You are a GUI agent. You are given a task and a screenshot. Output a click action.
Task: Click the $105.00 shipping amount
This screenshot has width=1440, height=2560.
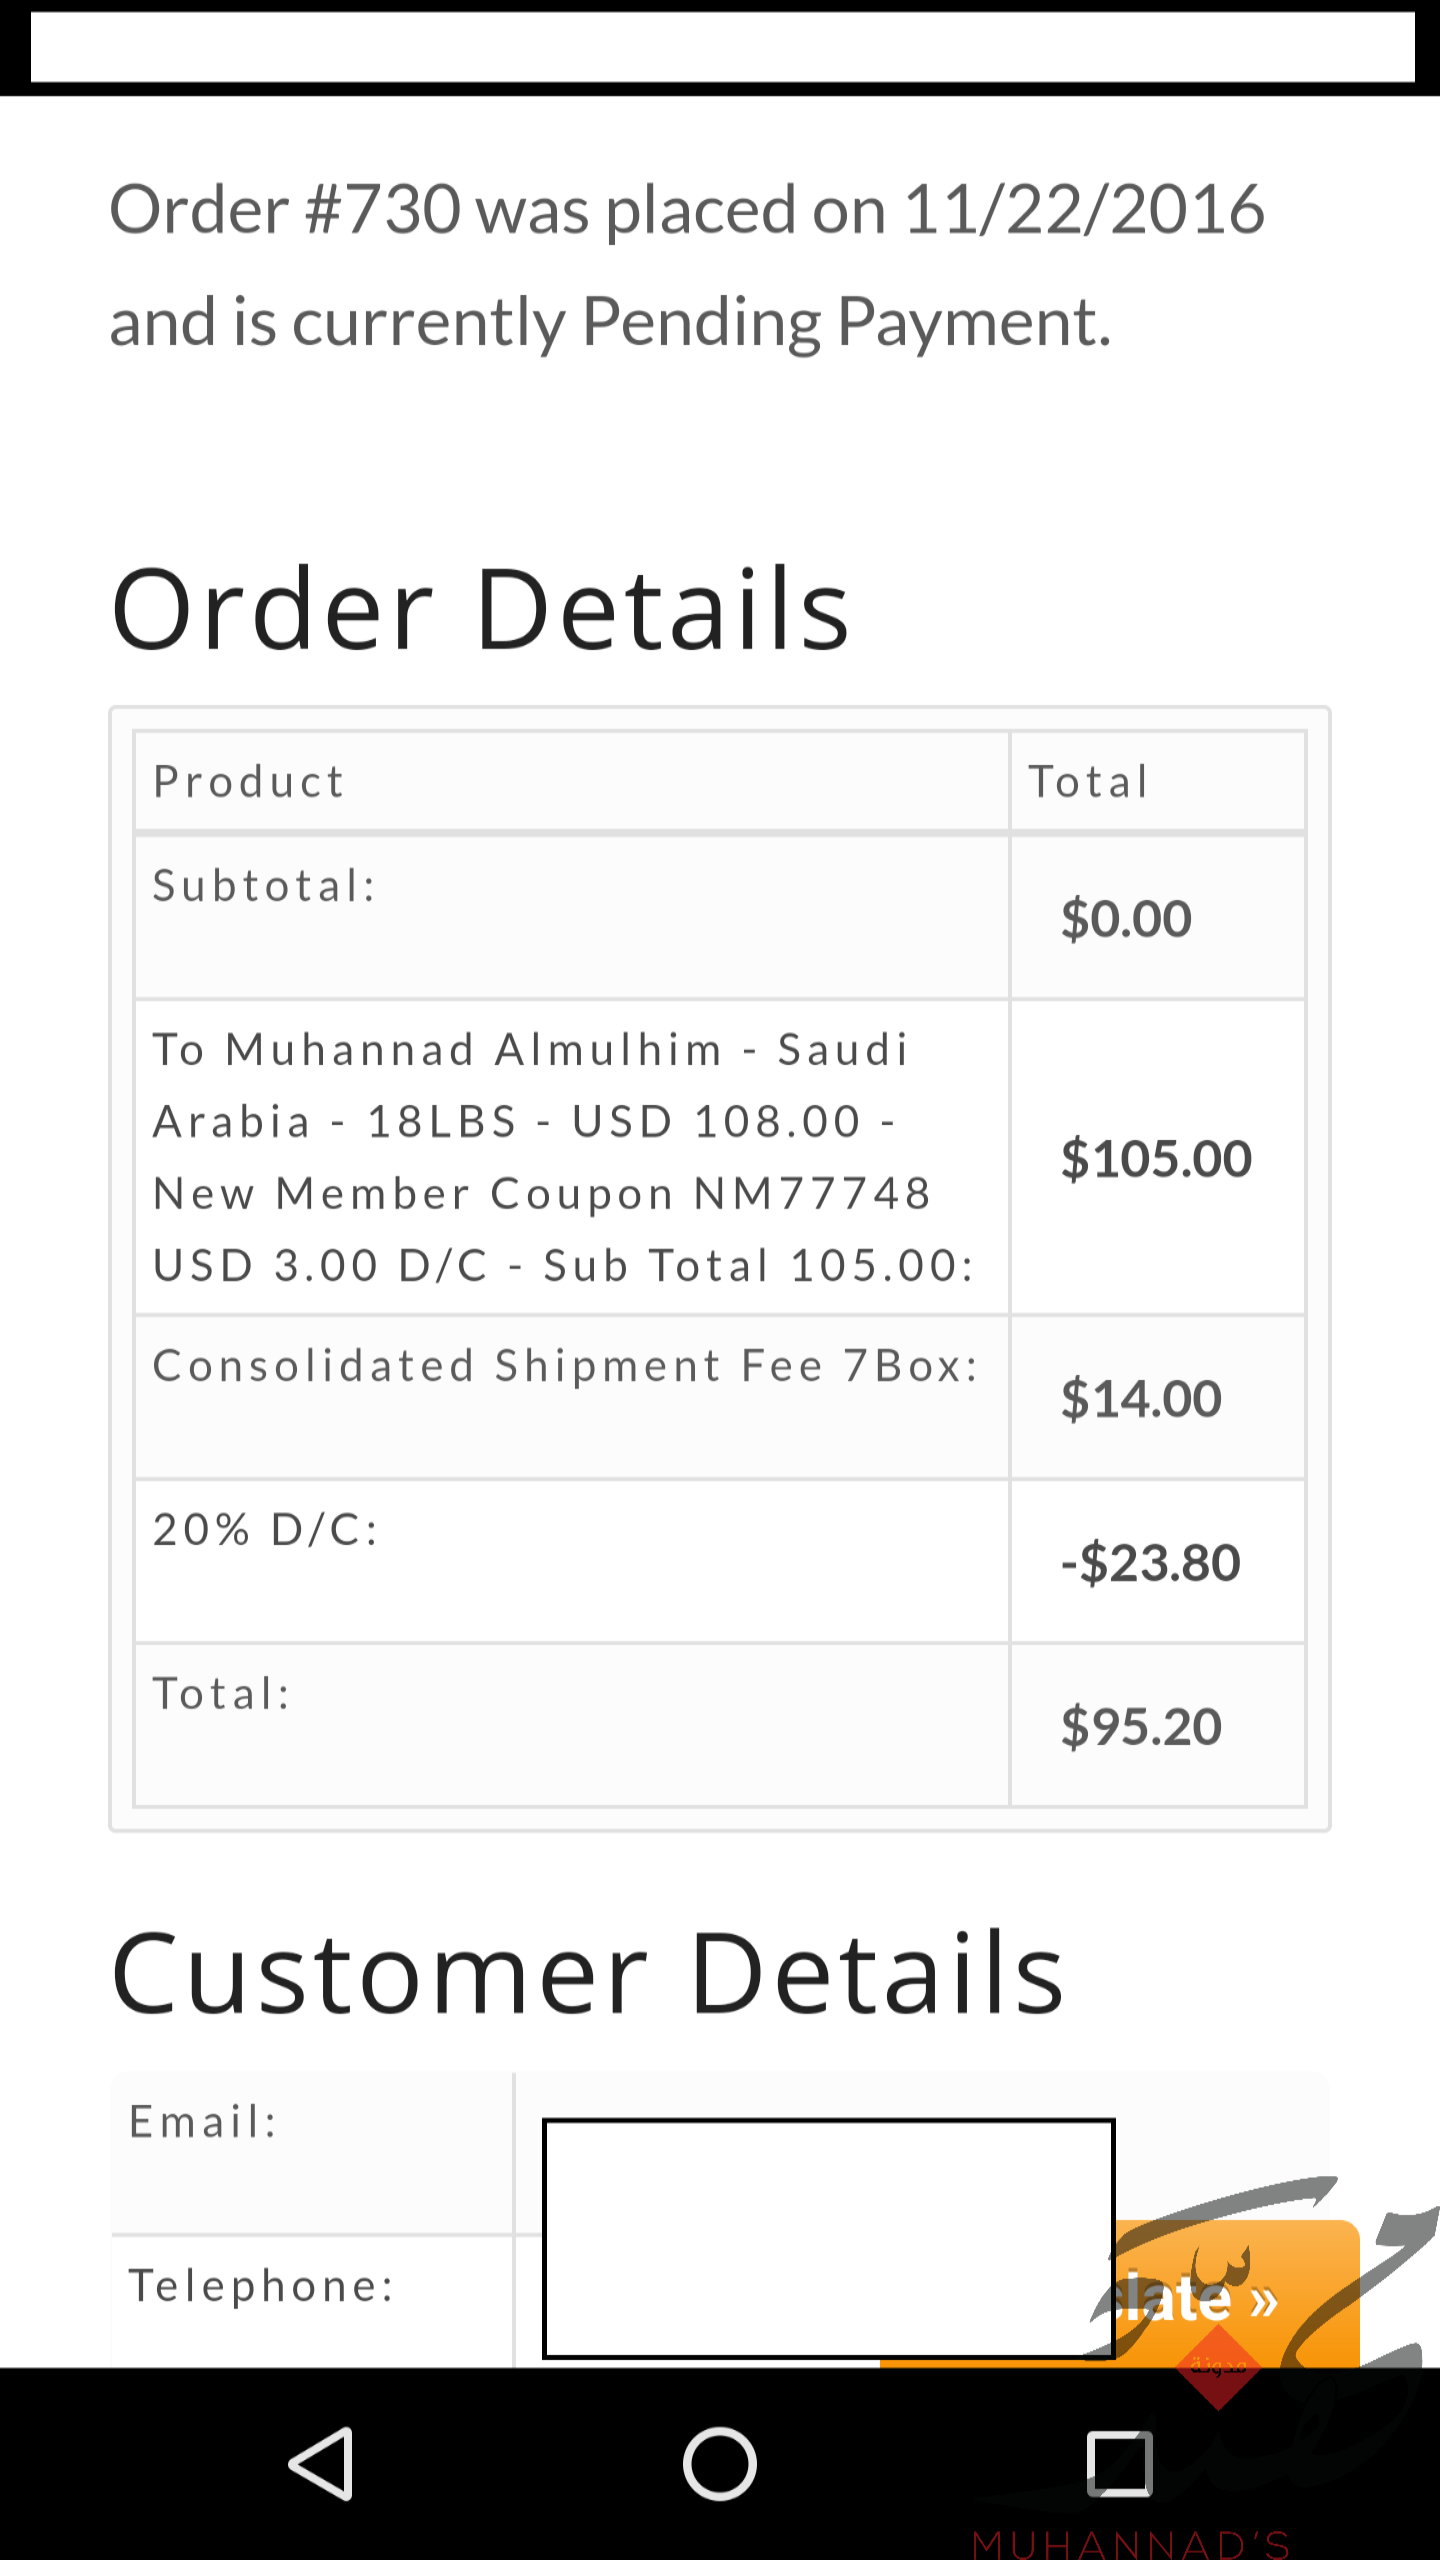tap(1156, 1159)
